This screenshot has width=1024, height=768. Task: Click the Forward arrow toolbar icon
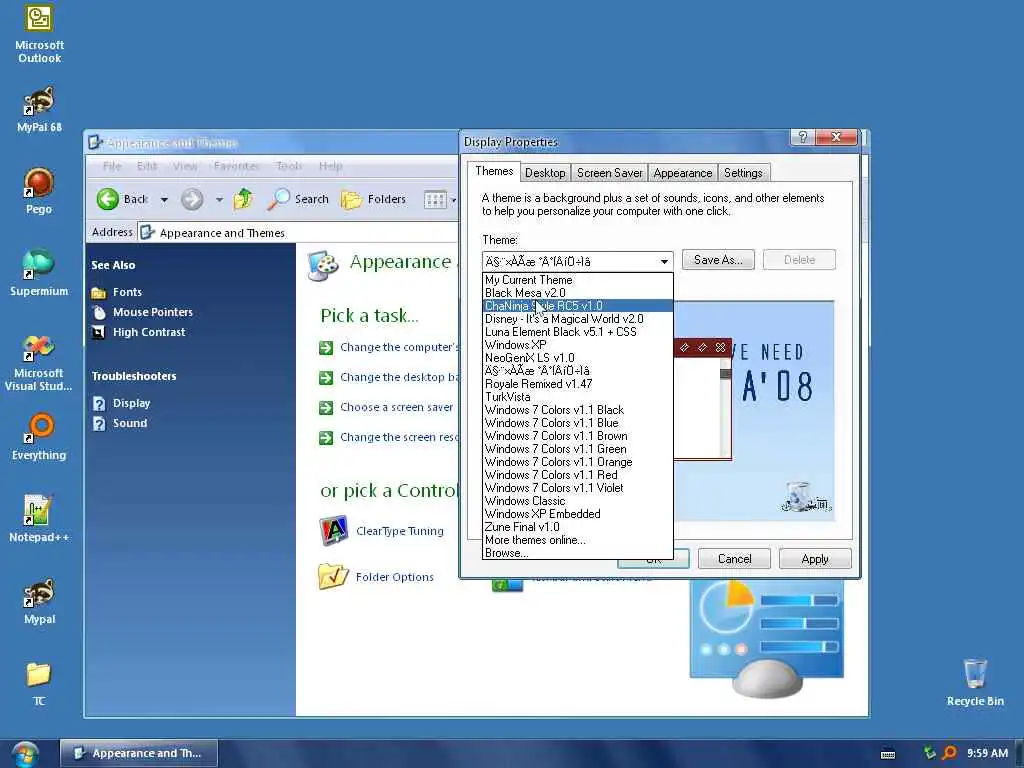[192, 199]
